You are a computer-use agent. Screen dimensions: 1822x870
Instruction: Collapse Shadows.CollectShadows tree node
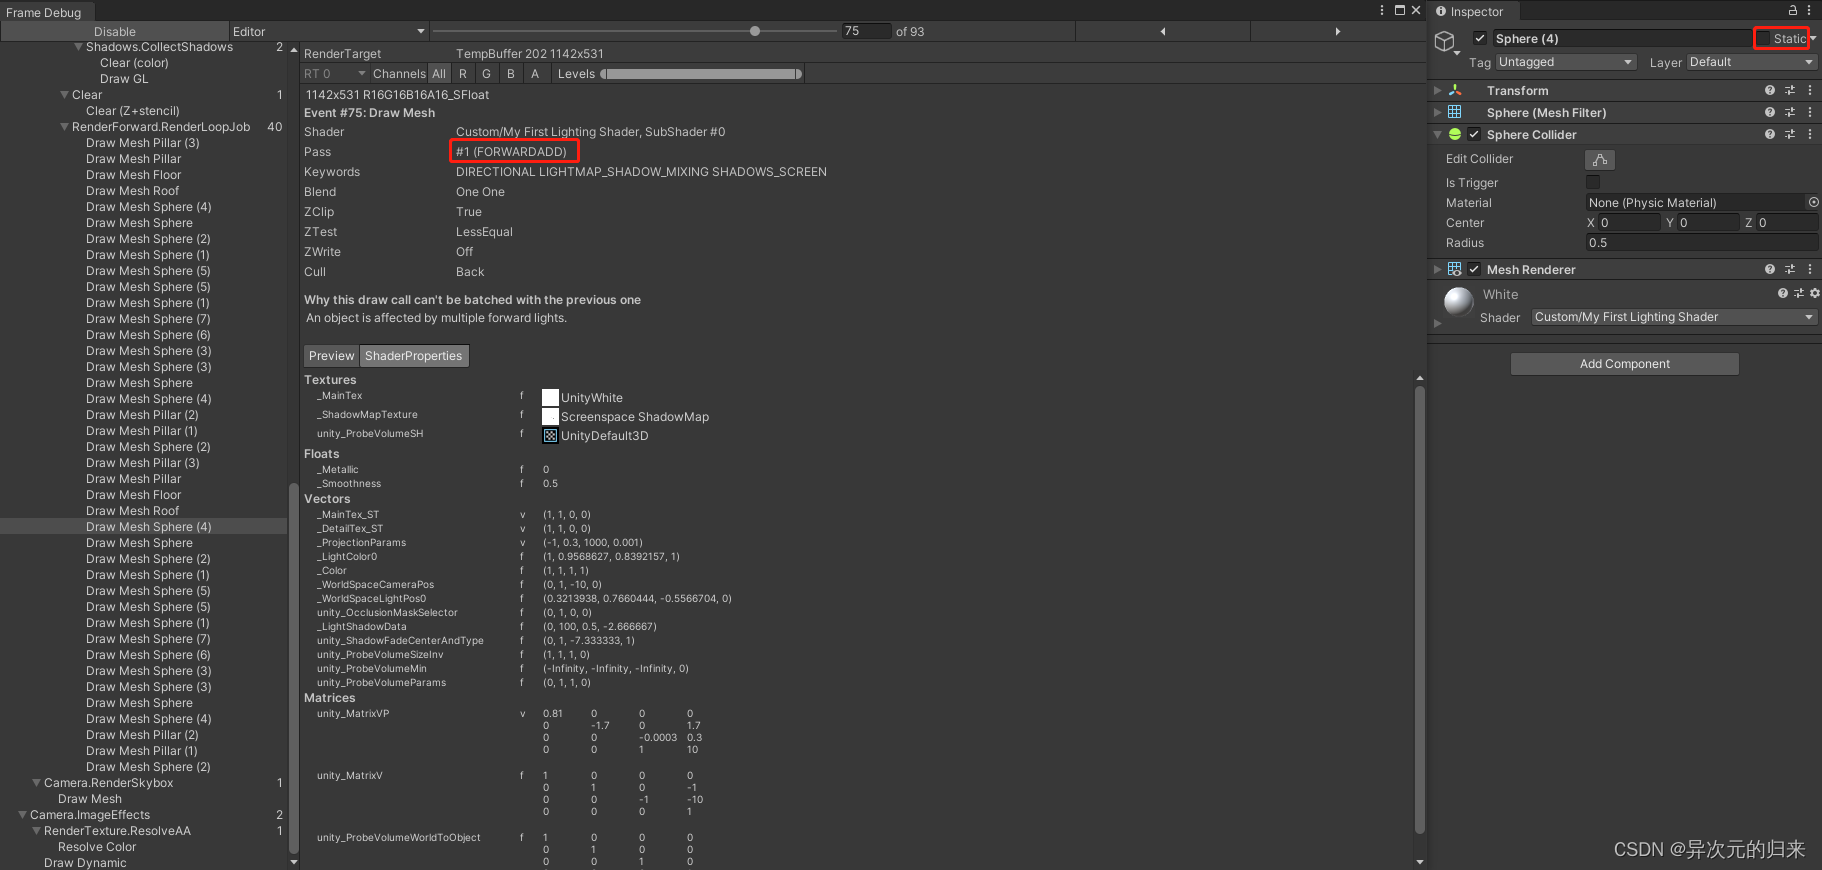[79, 47]
